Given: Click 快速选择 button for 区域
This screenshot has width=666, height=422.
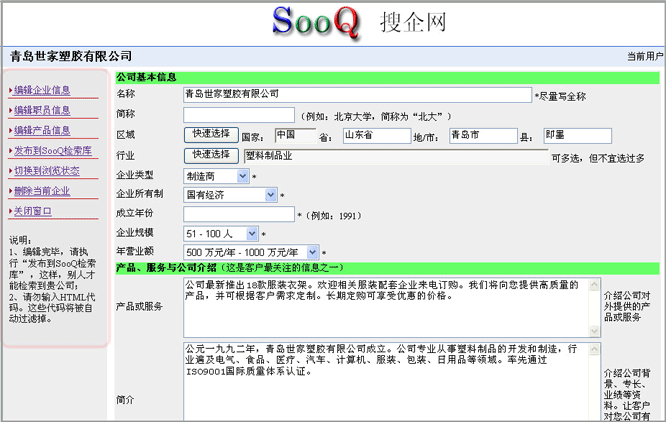Looking at the screenshot, I should click(211, 135).
